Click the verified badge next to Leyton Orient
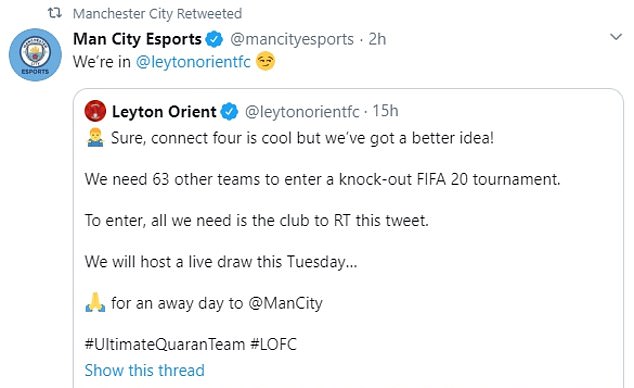The width and height of the screenshot is (634, 388). click(x=229, y=112)
